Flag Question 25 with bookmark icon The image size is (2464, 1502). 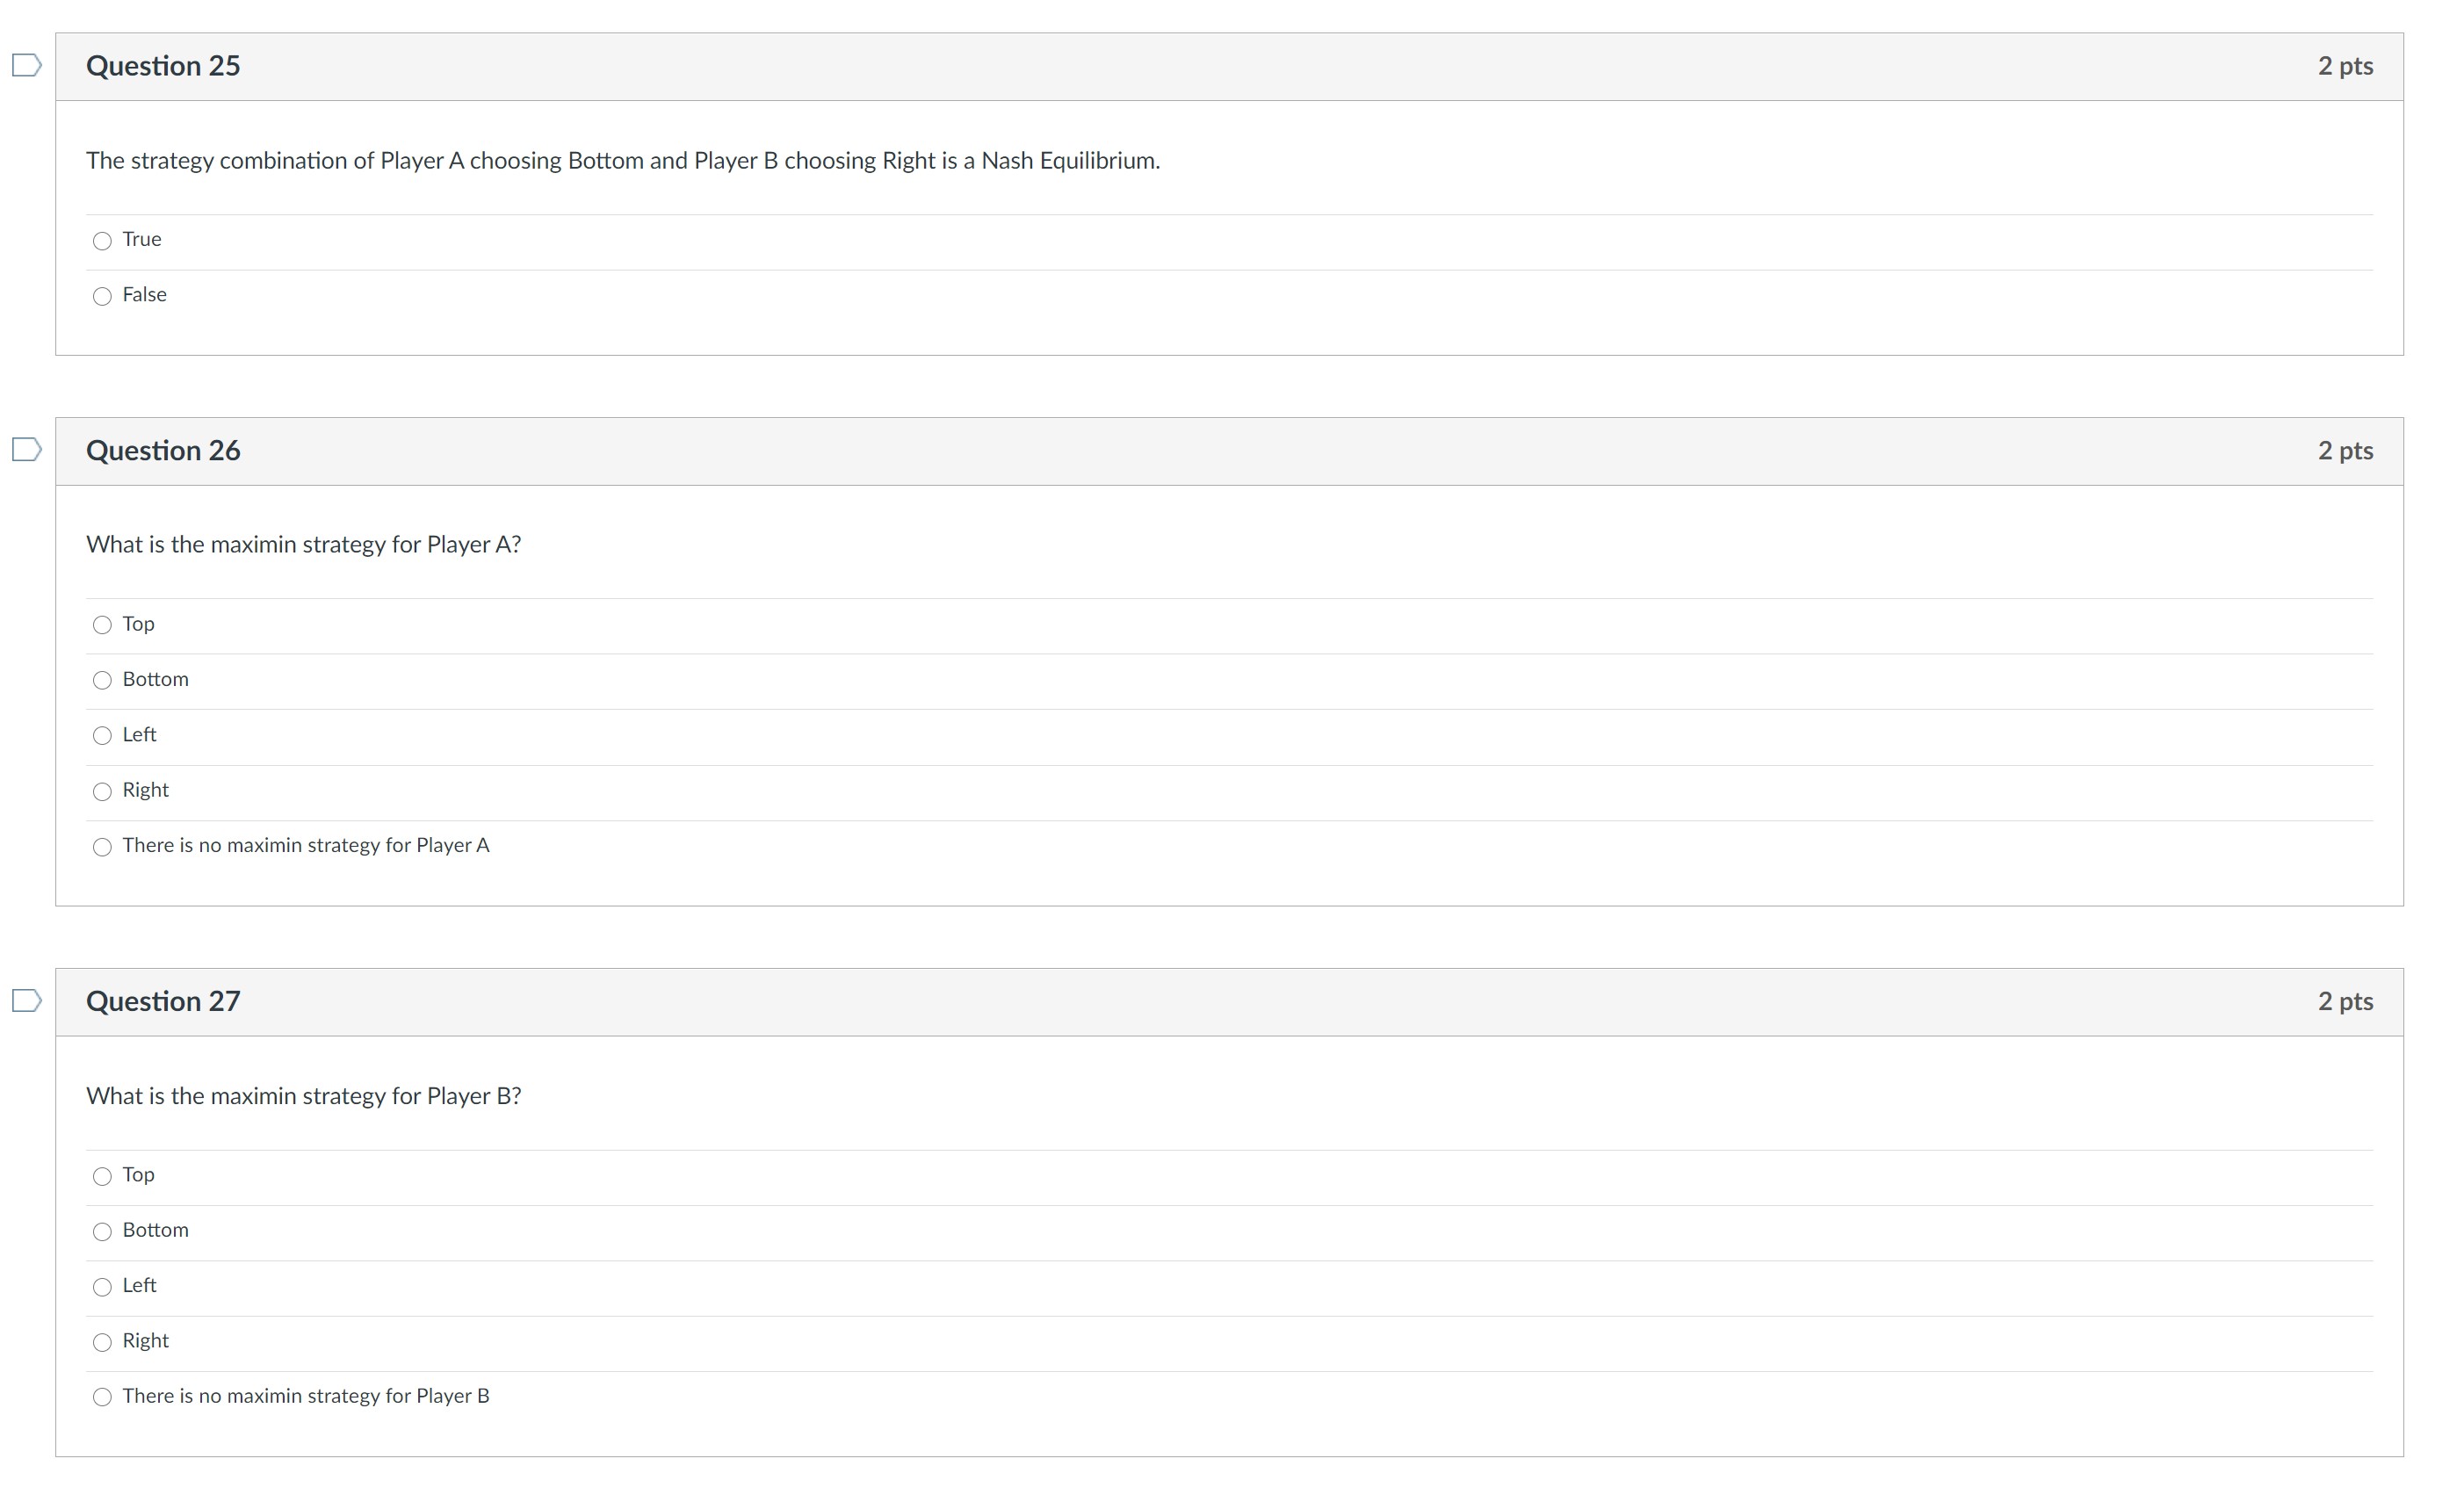[26, 66]
